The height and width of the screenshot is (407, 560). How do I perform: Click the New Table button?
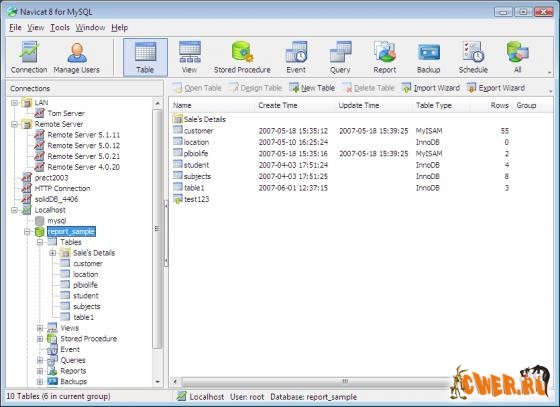(312, 88)
